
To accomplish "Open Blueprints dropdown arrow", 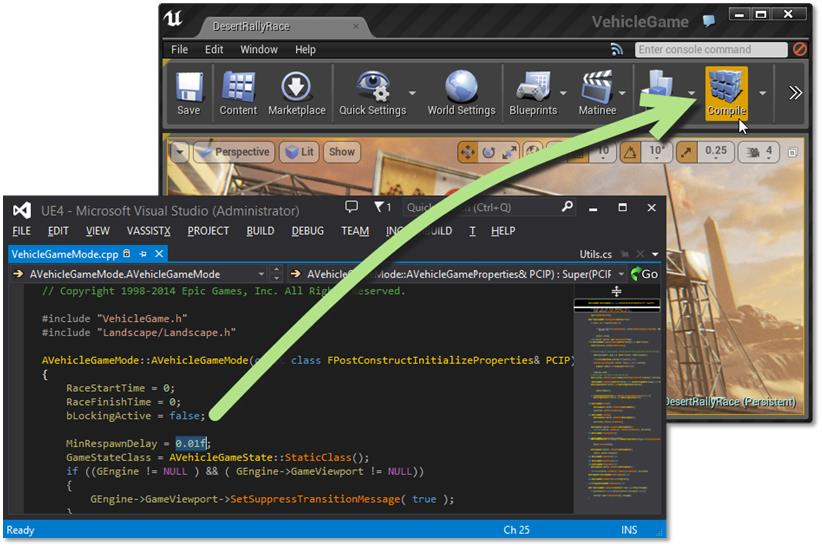I will 564,93.
